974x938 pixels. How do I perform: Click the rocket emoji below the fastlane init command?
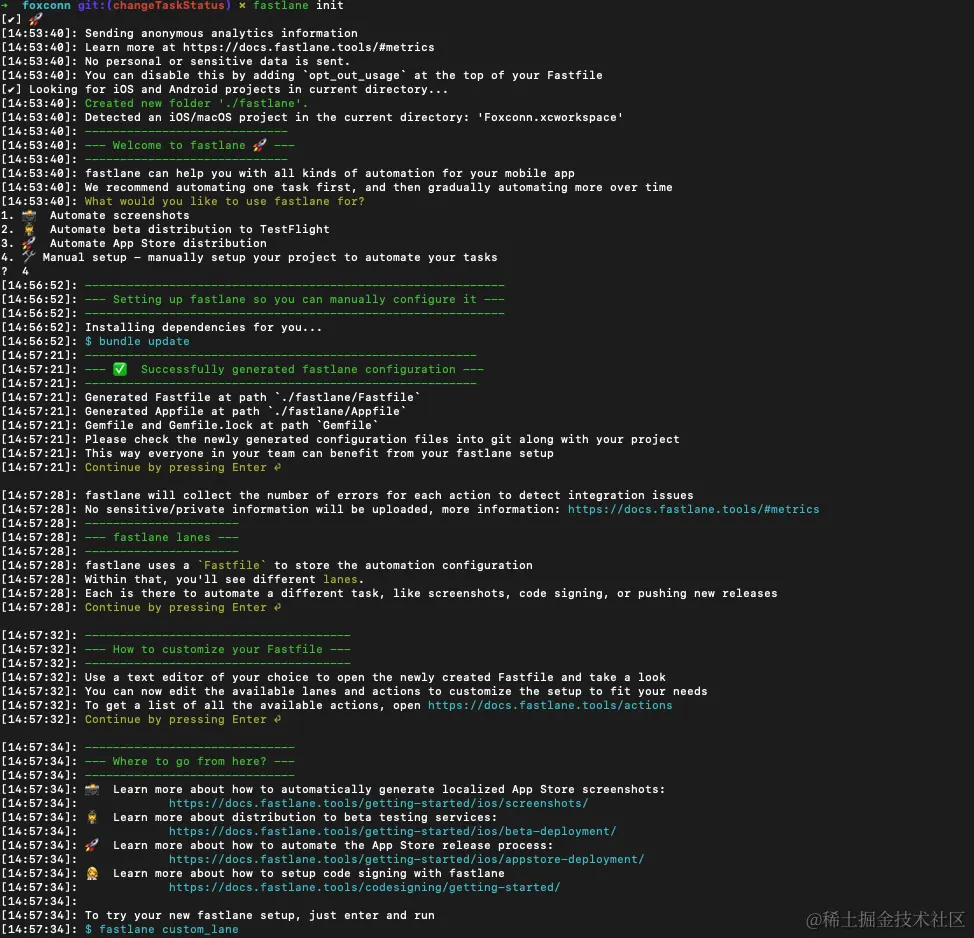[35, 19]
